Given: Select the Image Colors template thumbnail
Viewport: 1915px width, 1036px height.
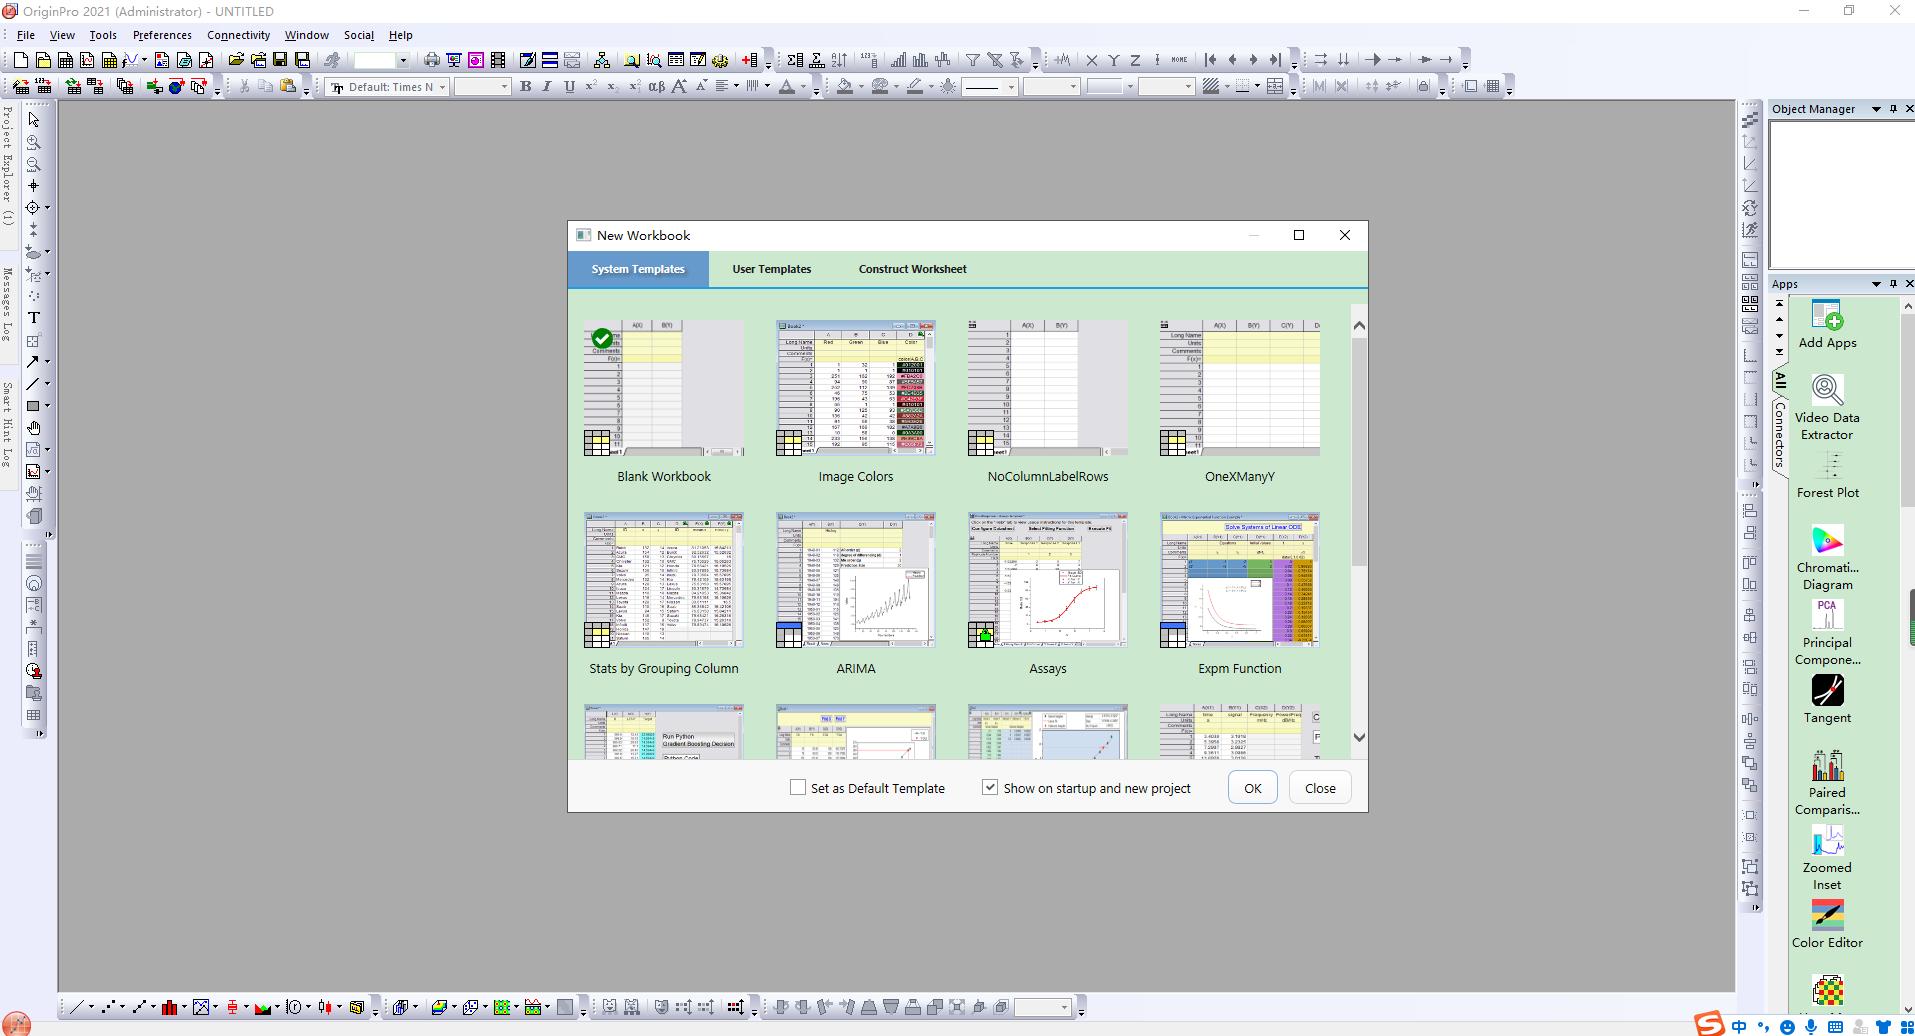Looking at the screenshot, I should (x=855, y=389).
